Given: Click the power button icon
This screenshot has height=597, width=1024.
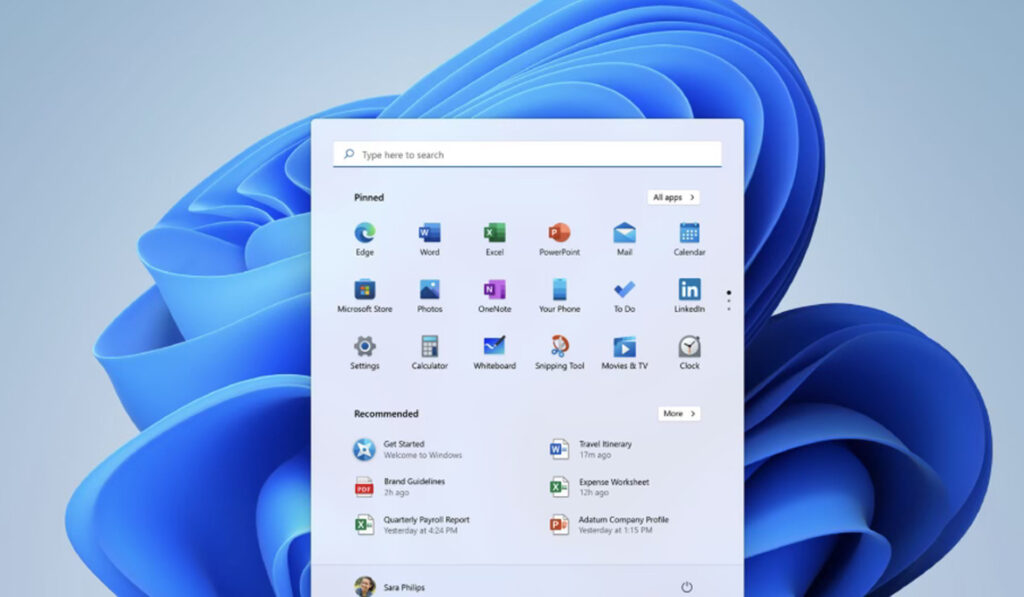Looking at the screenshot, I should pos(686,587).
